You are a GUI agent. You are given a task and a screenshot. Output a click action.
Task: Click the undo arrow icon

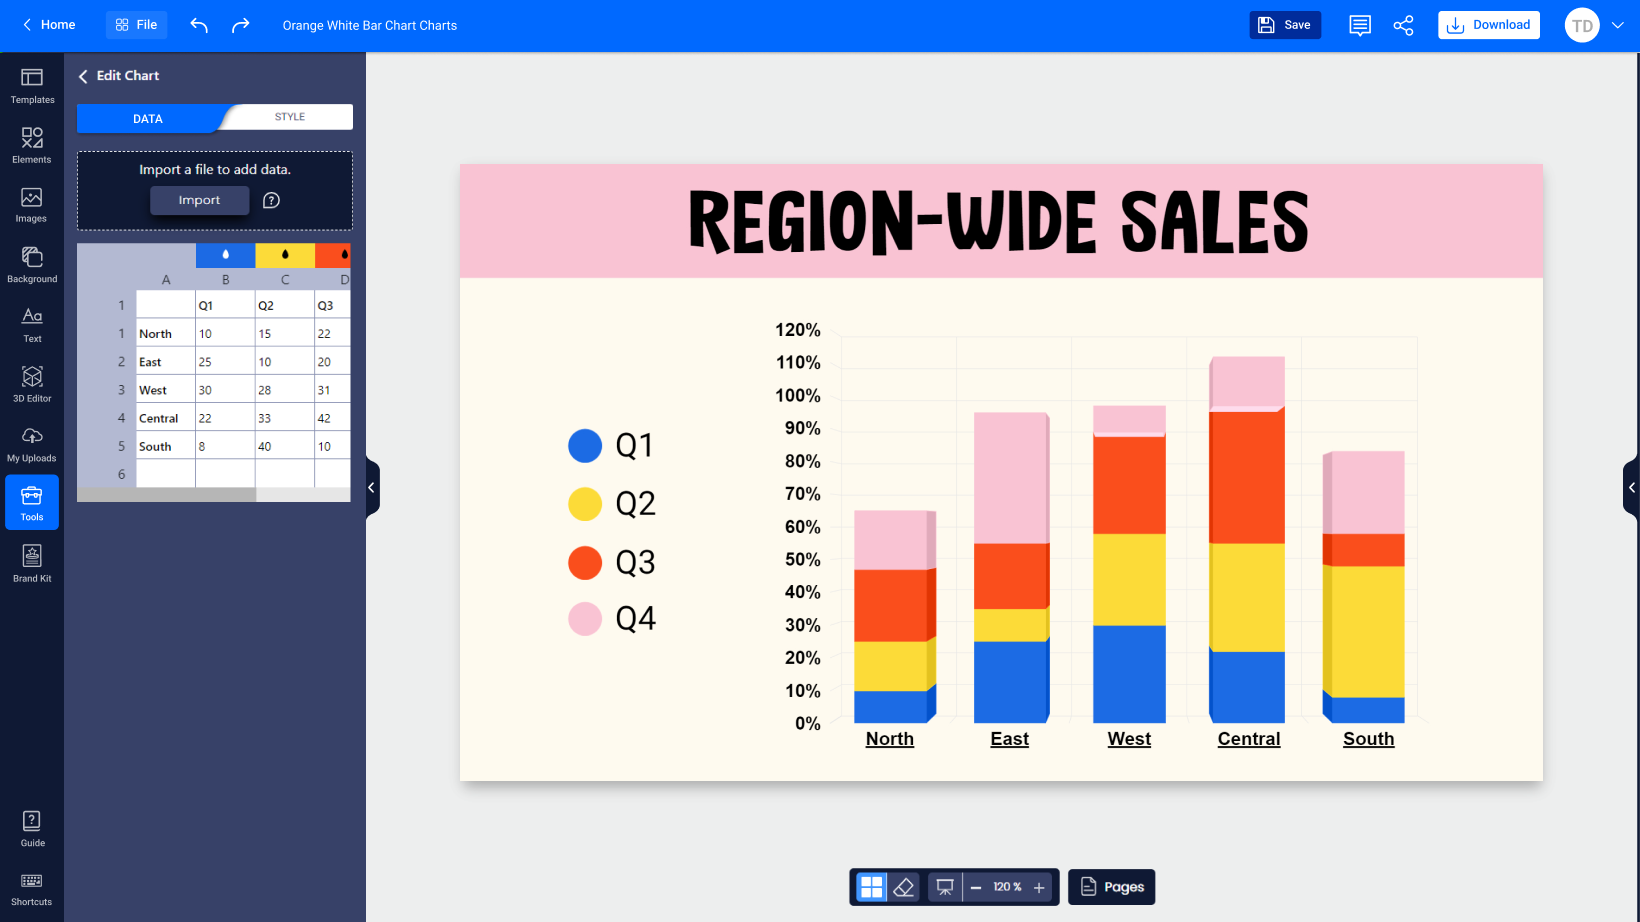tap(199, 25)
